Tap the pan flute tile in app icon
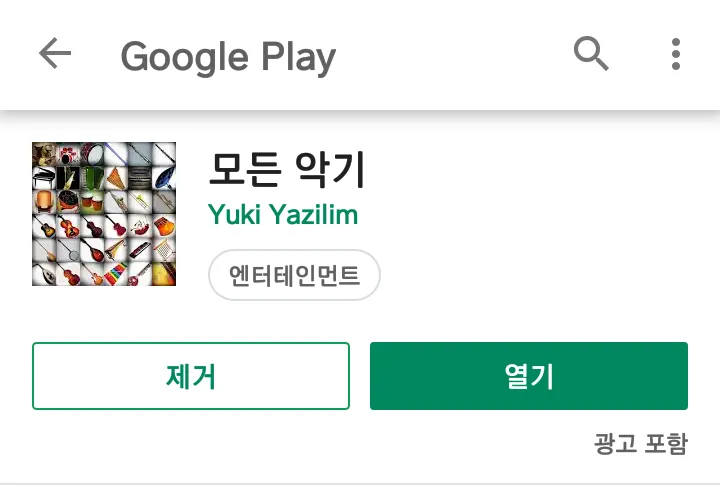720x490 pixels. [116, 178]
